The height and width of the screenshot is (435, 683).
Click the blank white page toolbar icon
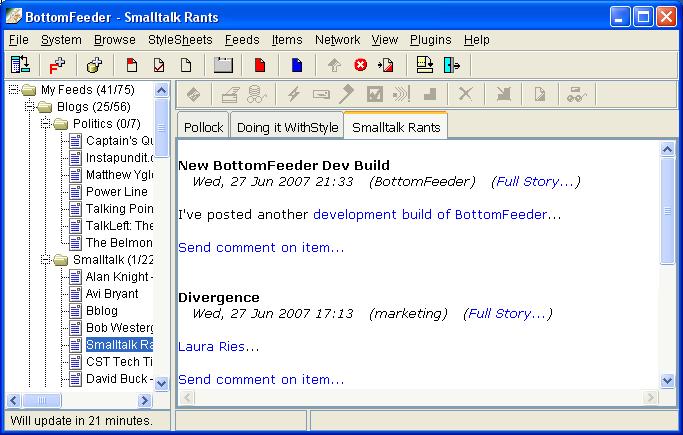186,65
